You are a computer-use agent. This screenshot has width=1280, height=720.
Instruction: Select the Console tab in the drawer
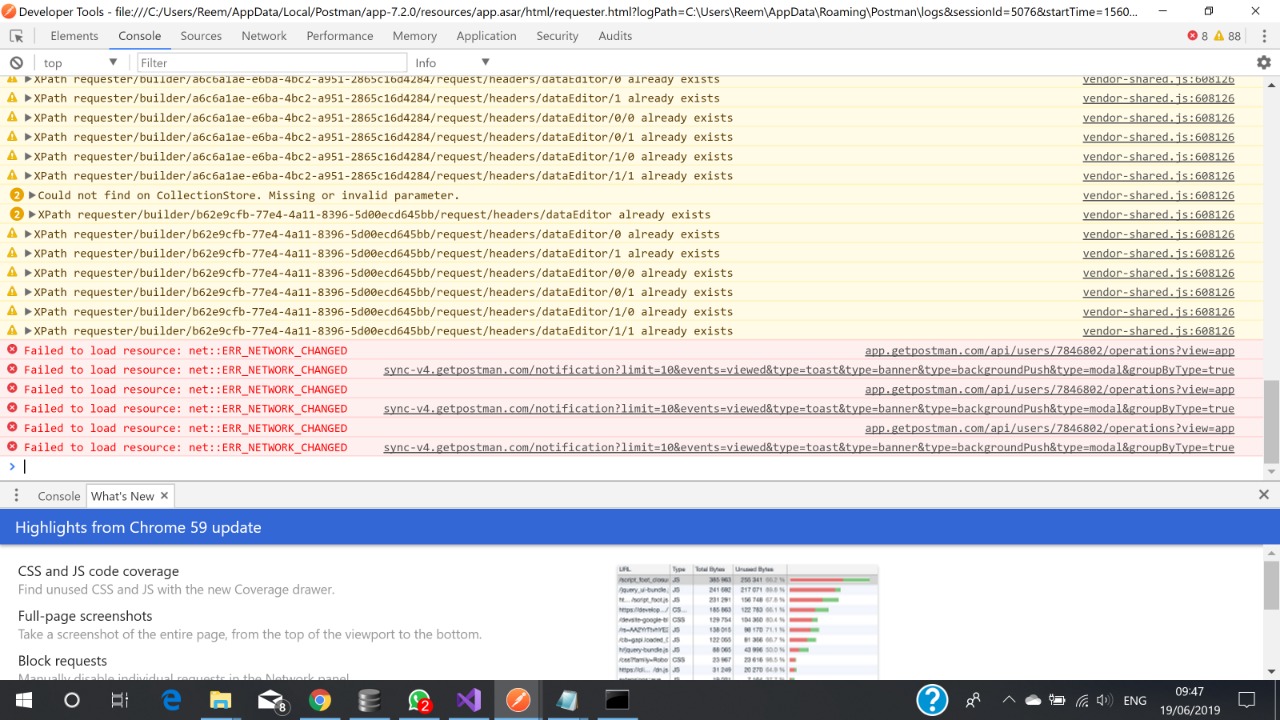click(59, 496)
